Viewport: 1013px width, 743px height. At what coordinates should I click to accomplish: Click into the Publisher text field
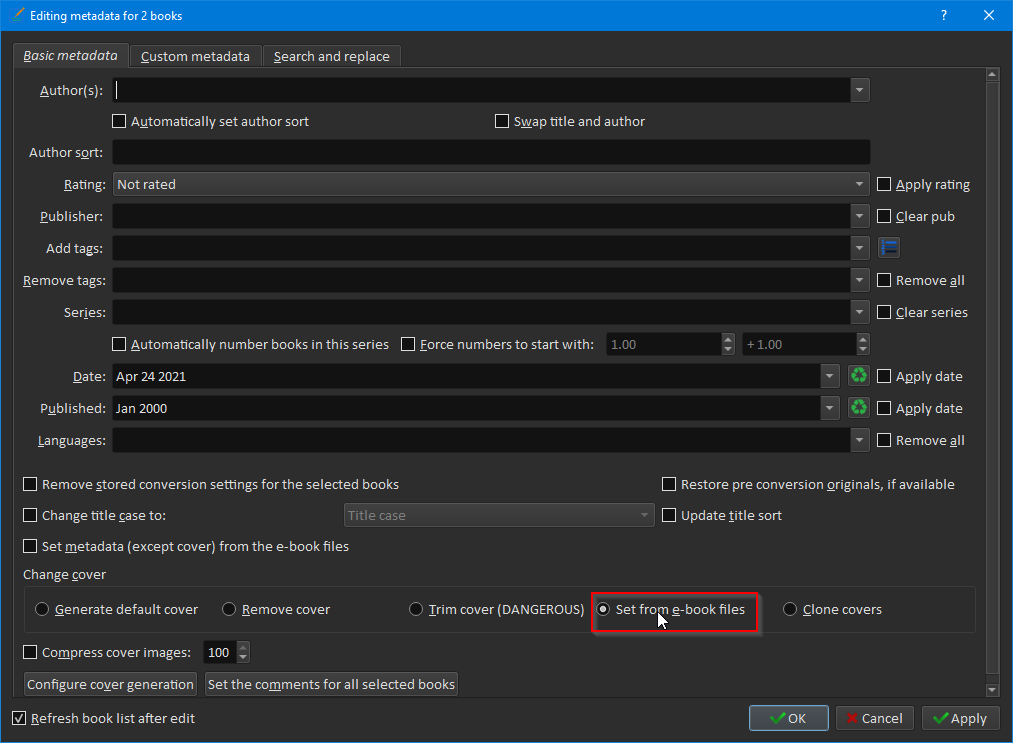click(x=481, y=216)
